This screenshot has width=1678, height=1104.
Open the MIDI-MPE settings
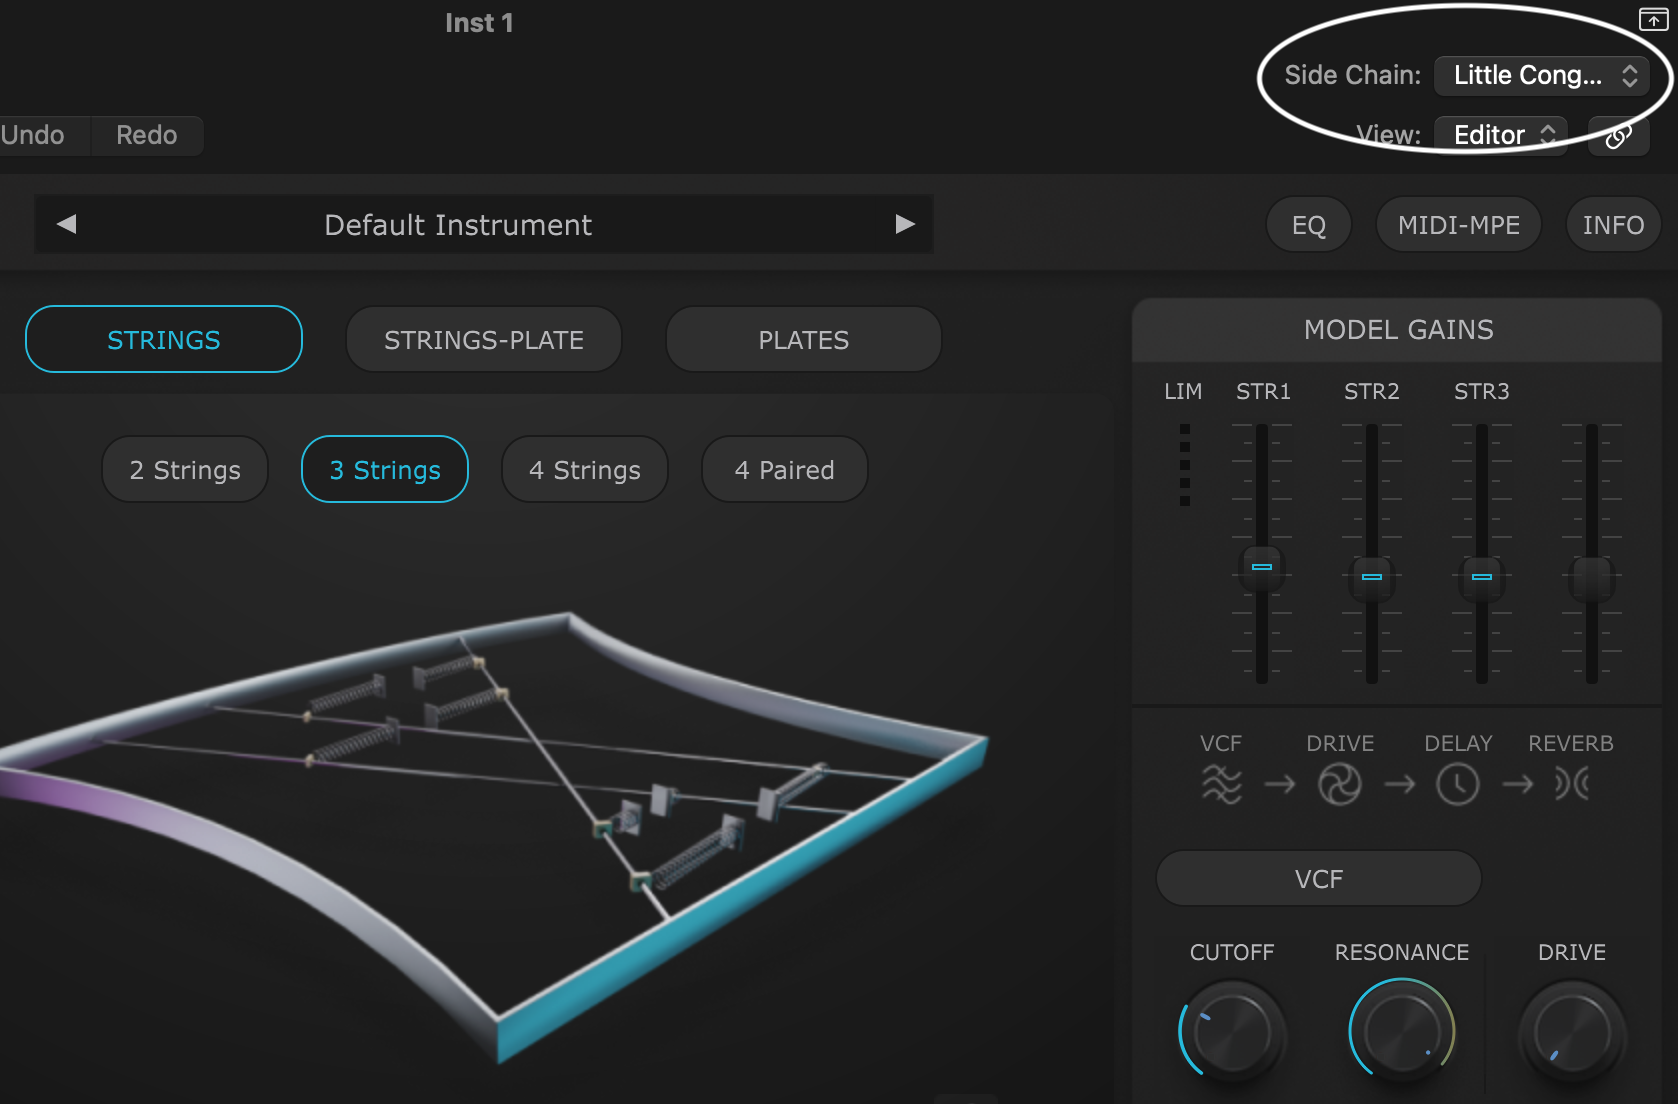[x=1458, y=224]
